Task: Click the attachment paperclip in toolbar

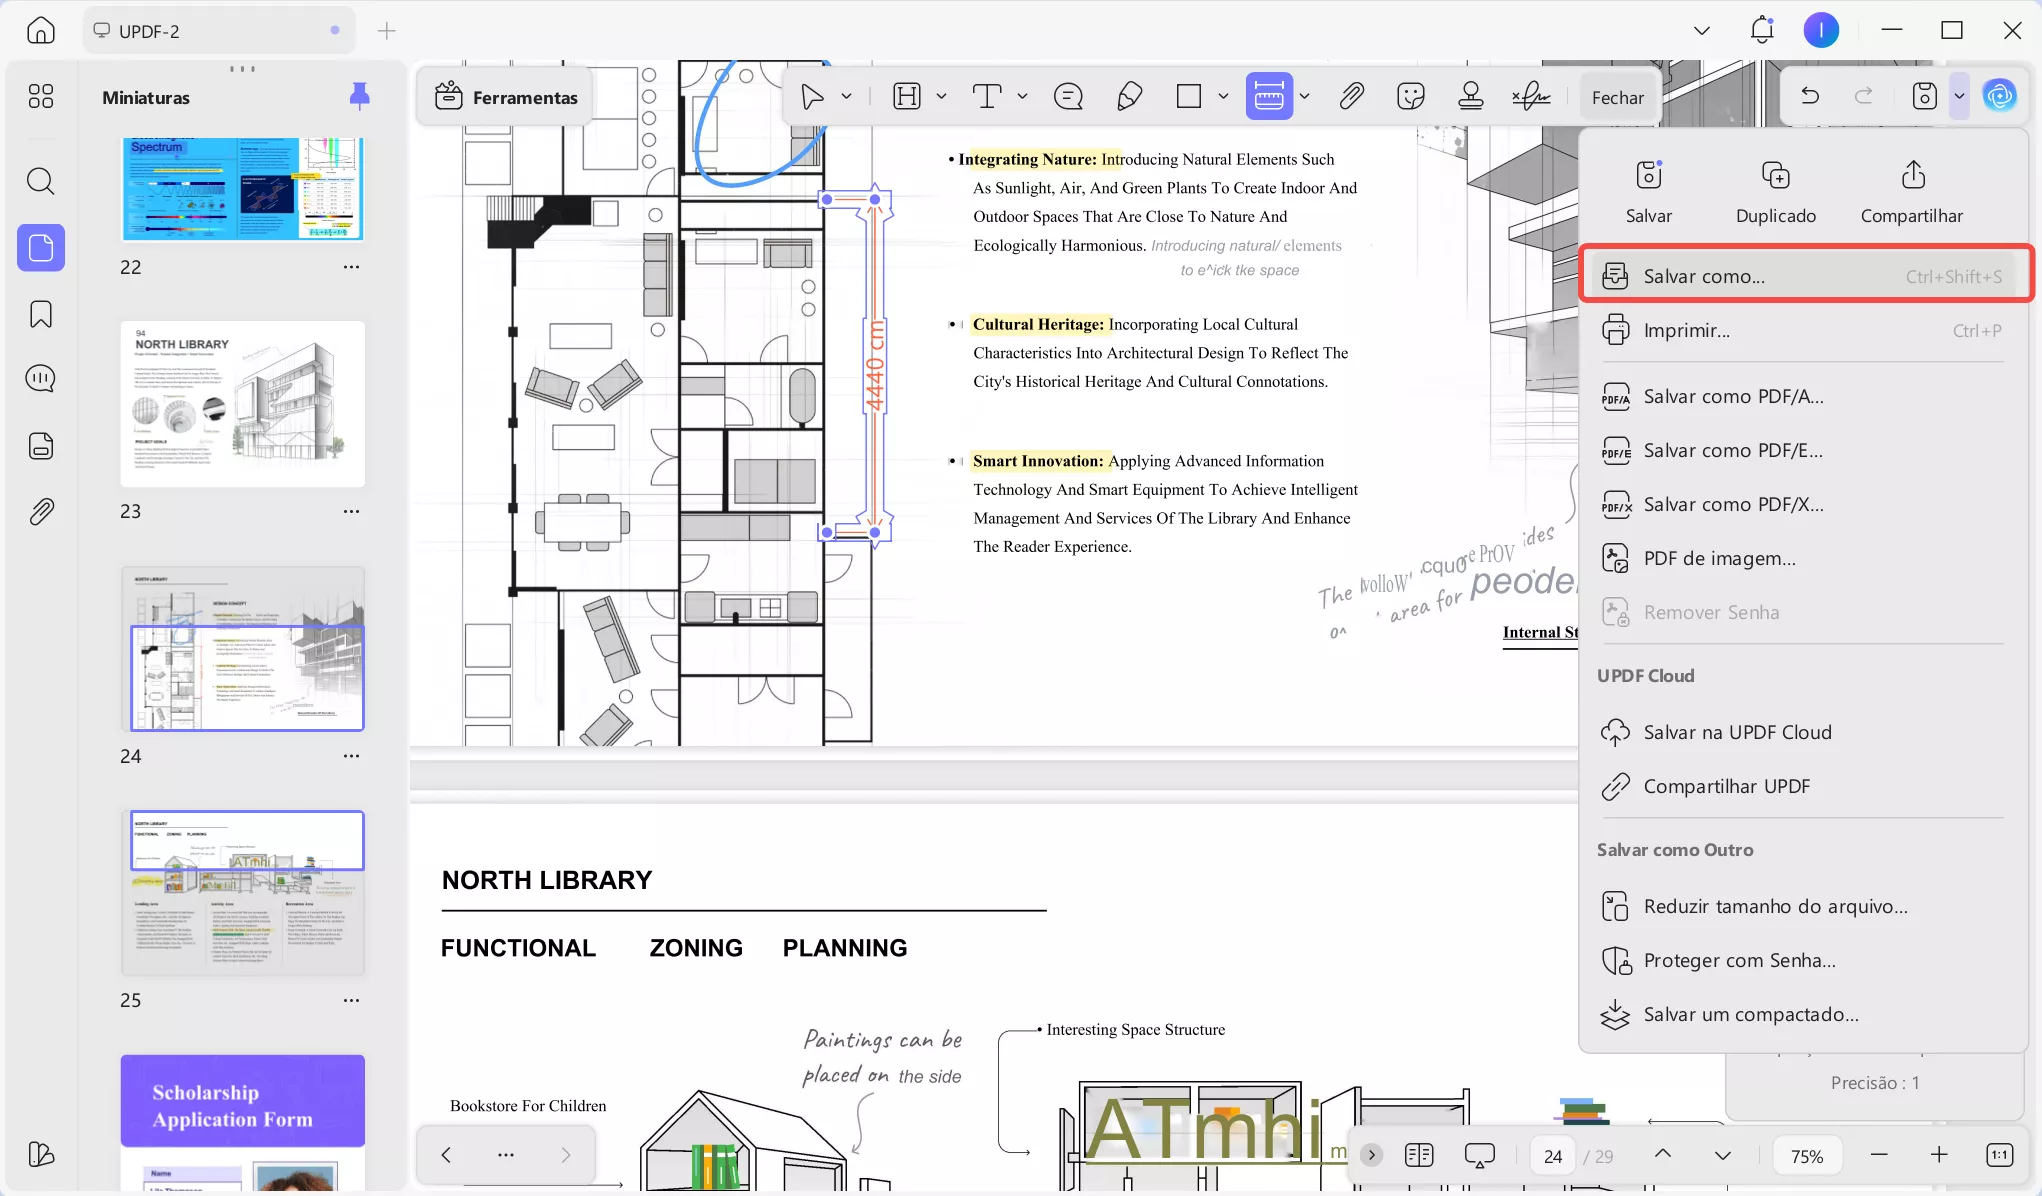Action: coord(1351,96)
